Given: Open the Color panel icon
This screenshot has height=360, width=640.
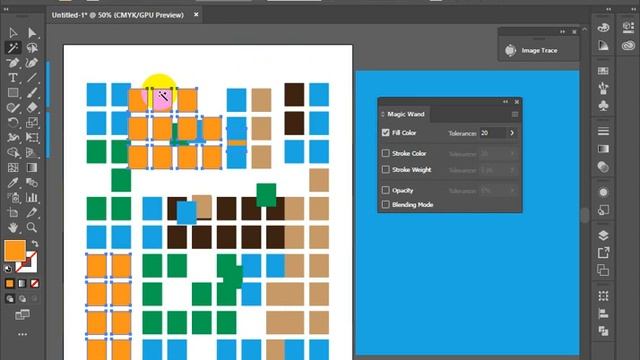Looking at the screenshot, I should click(603, 28).
